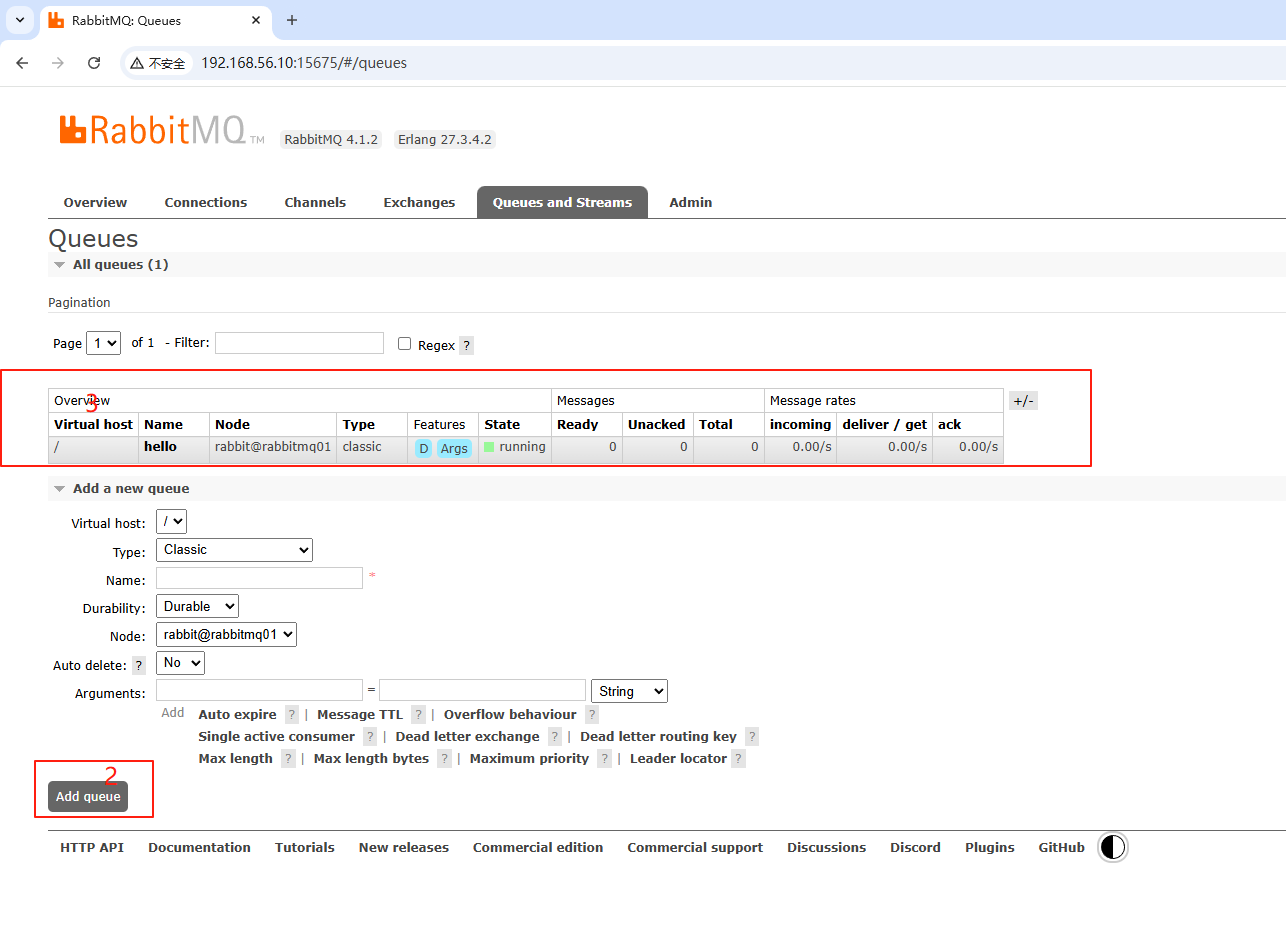Image resolution: width=1286 pixels, height=927 pixels.
Task: Insert the Message TTL argument
Action: [x=360, y=715]
